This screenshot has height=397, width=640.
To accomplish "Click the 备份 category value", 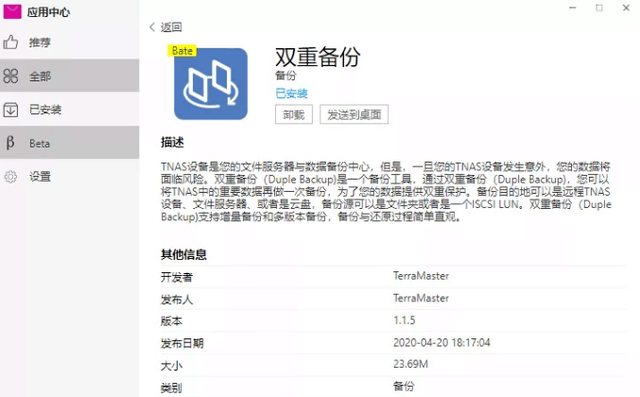I will tap(404, 386).
